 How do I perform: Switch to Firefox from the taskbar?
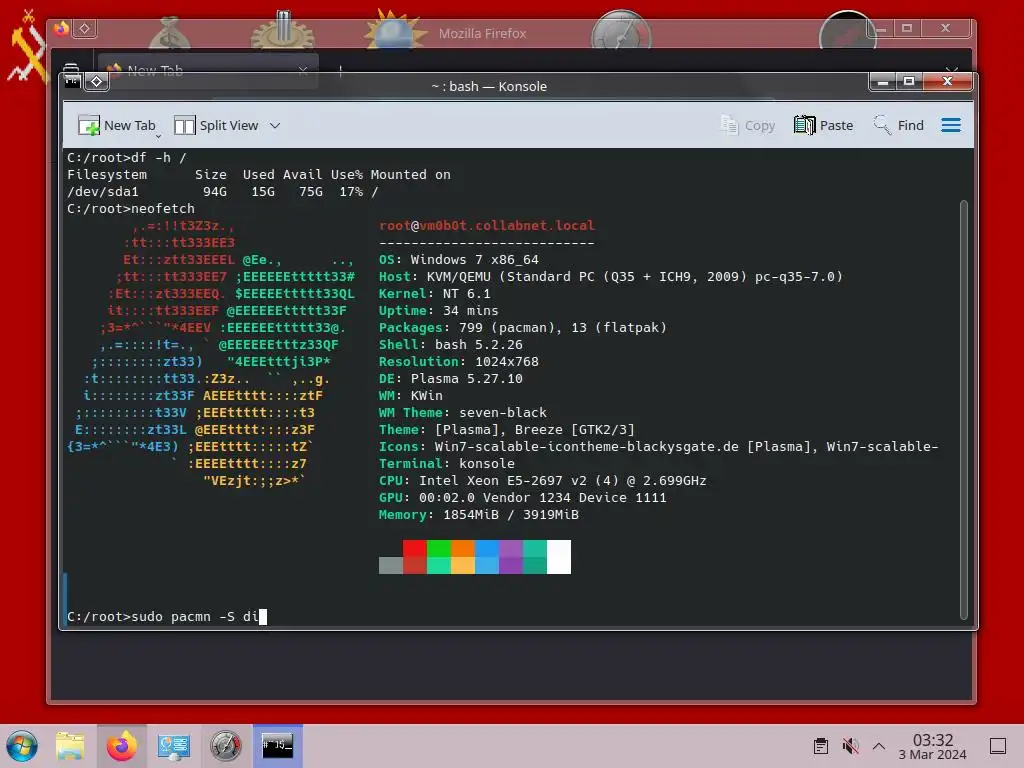121,746
